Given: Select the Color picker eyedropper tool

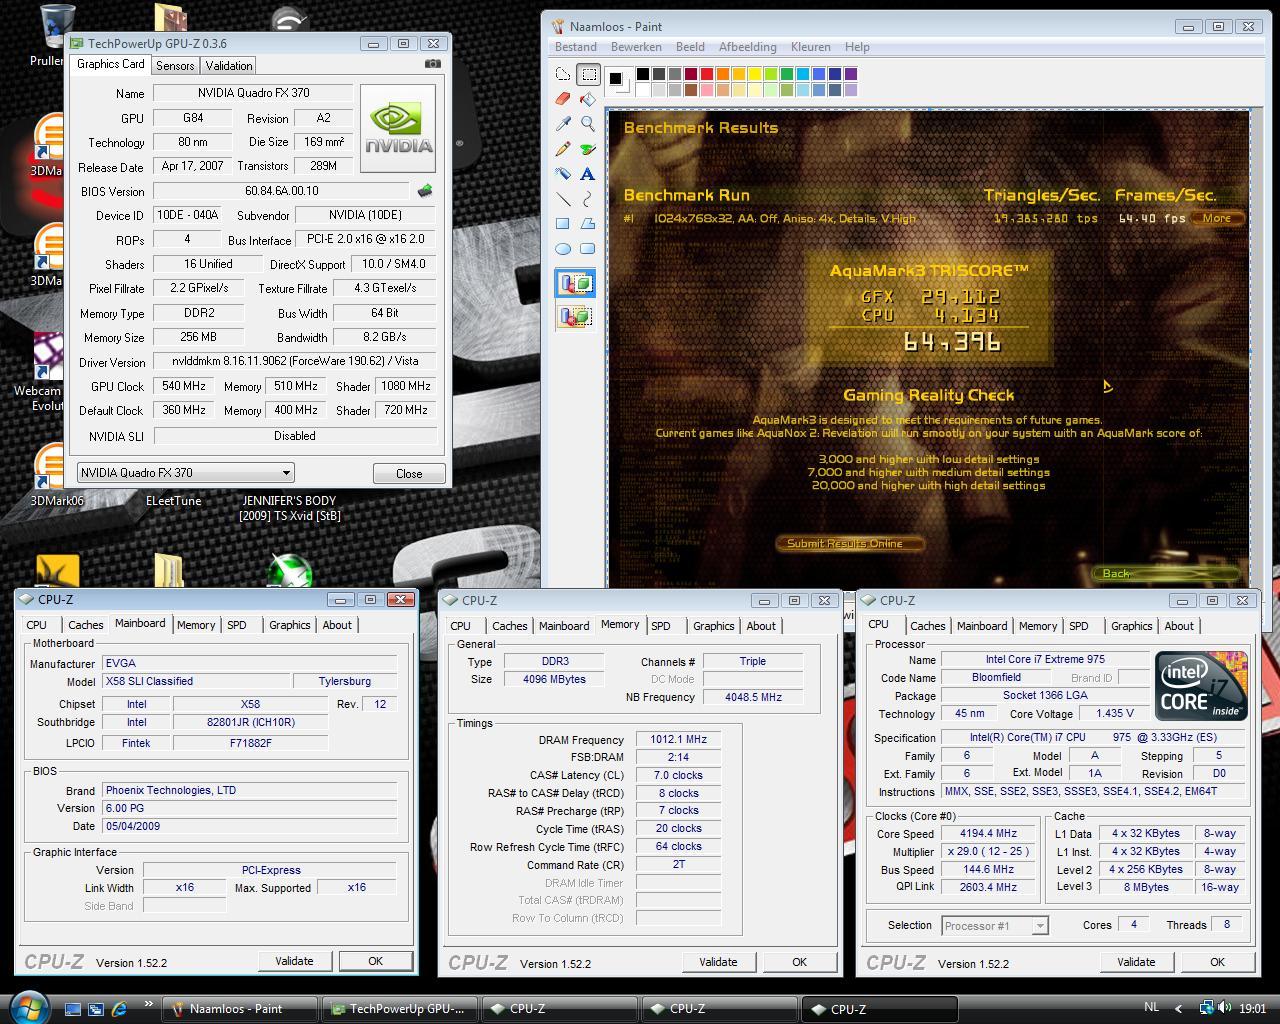Looking at the screenshot, I should [563, 124].
